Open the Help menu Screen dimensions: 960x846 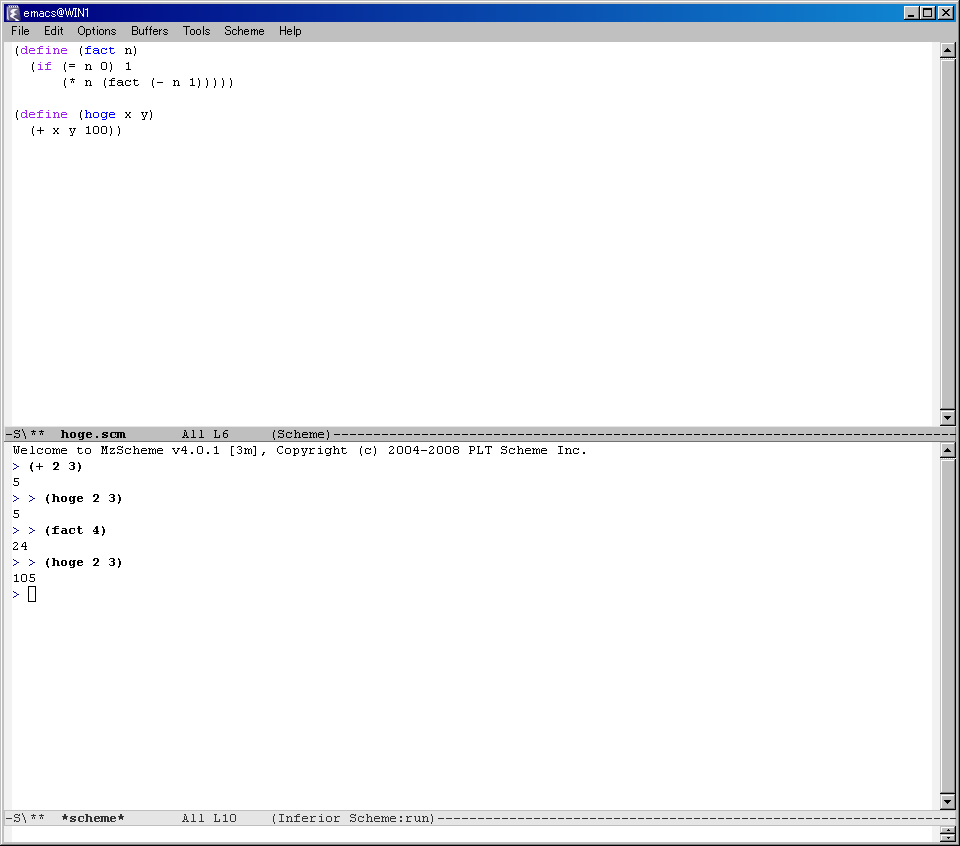click(x=290, y=31)
